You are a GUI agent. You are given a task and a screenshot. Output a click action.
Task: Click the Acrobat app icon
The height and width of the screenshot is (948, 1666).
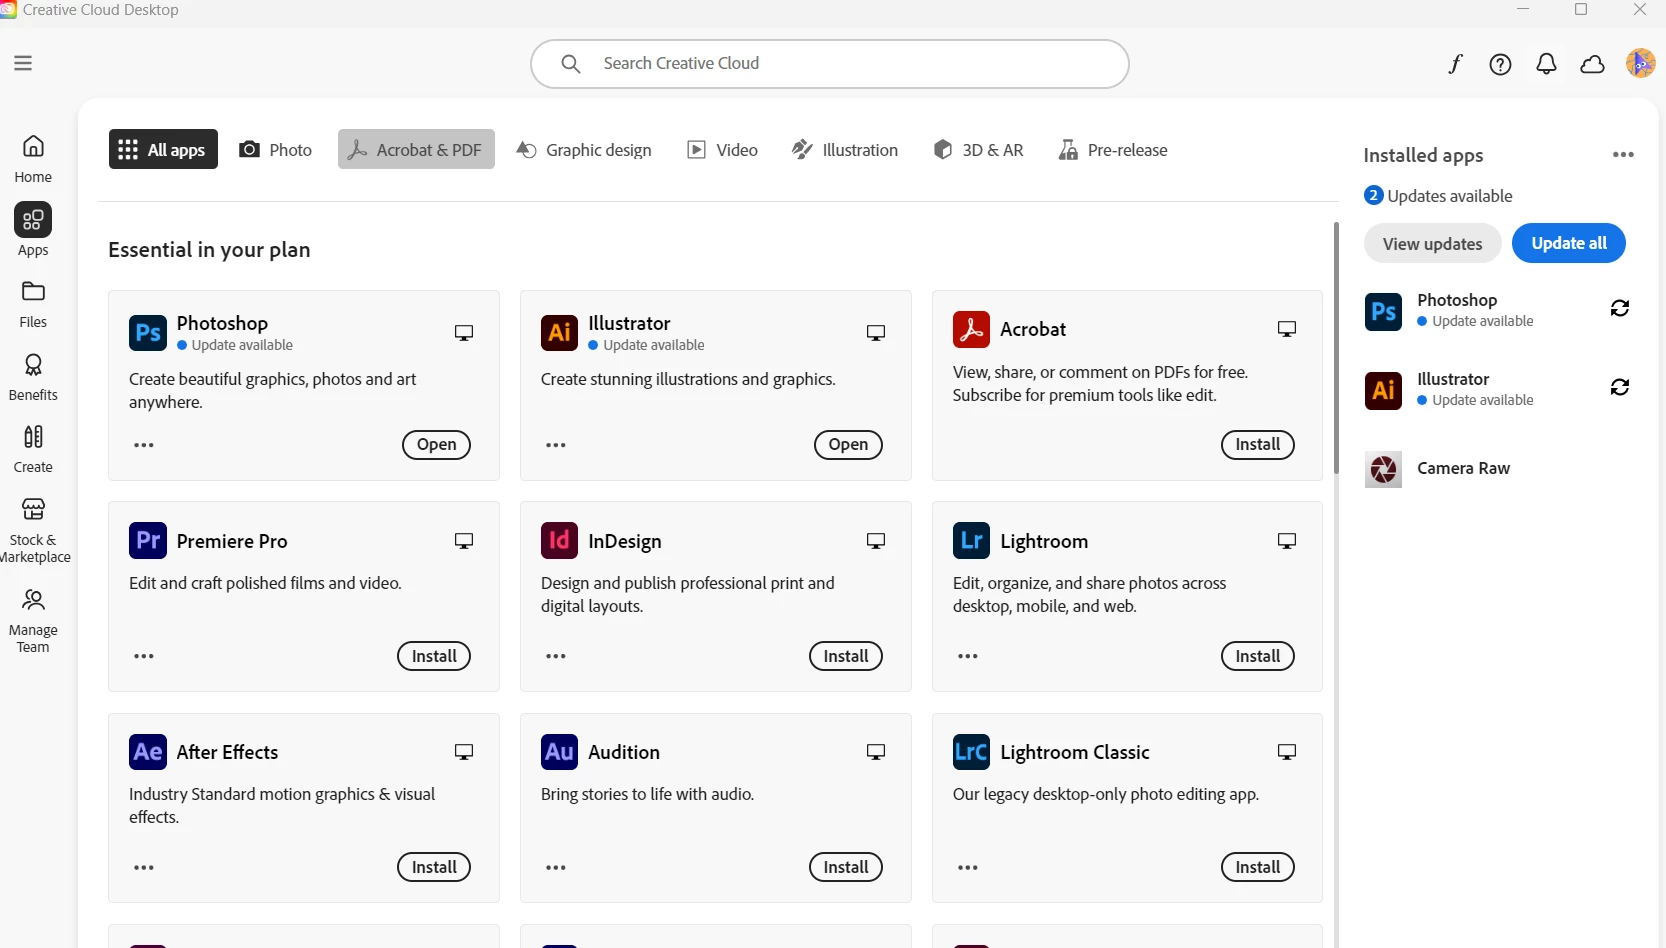pos(971,329)
